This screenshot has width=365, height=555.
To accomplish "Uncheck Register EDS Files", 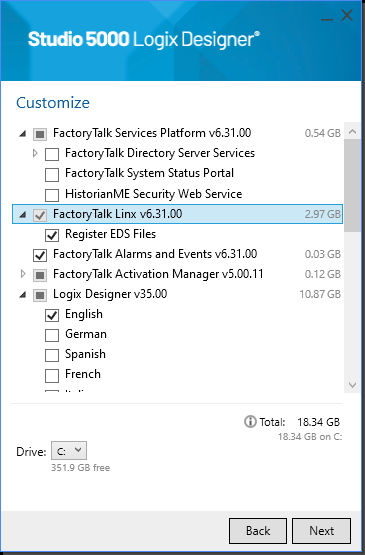I will point(52,235).
